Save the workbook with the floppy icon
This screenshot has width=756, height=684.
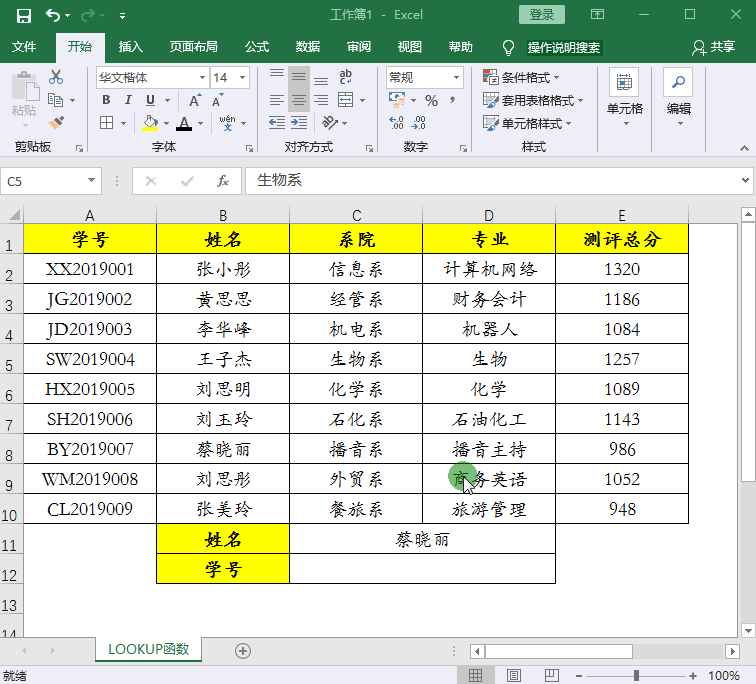pos(23,16)
